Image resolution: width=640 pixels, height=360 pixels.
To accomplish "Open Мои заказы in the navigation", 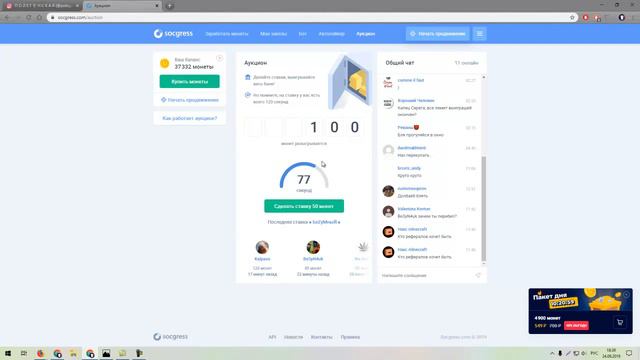I will pyautogui.click(x=273, y=34).
